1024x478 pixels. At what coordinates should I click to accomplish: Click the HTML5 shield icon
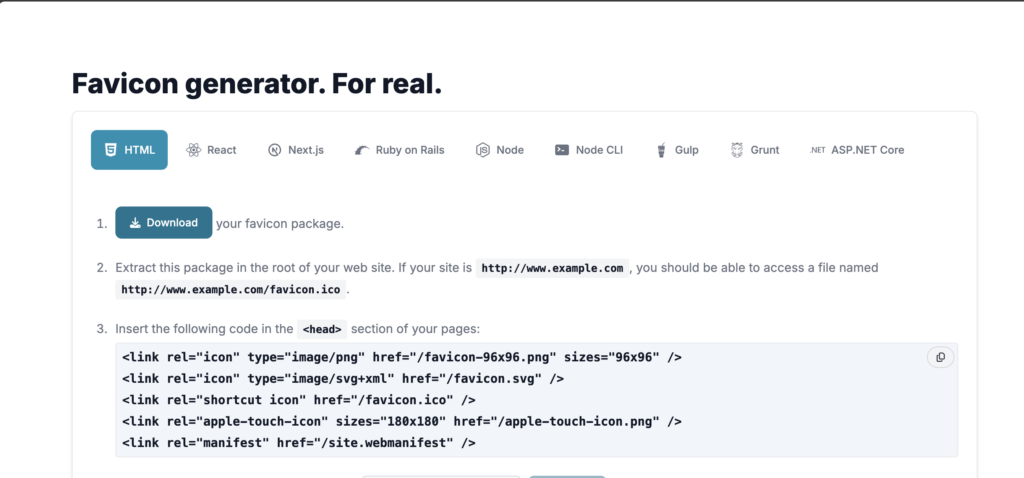[x=110, y=150]
